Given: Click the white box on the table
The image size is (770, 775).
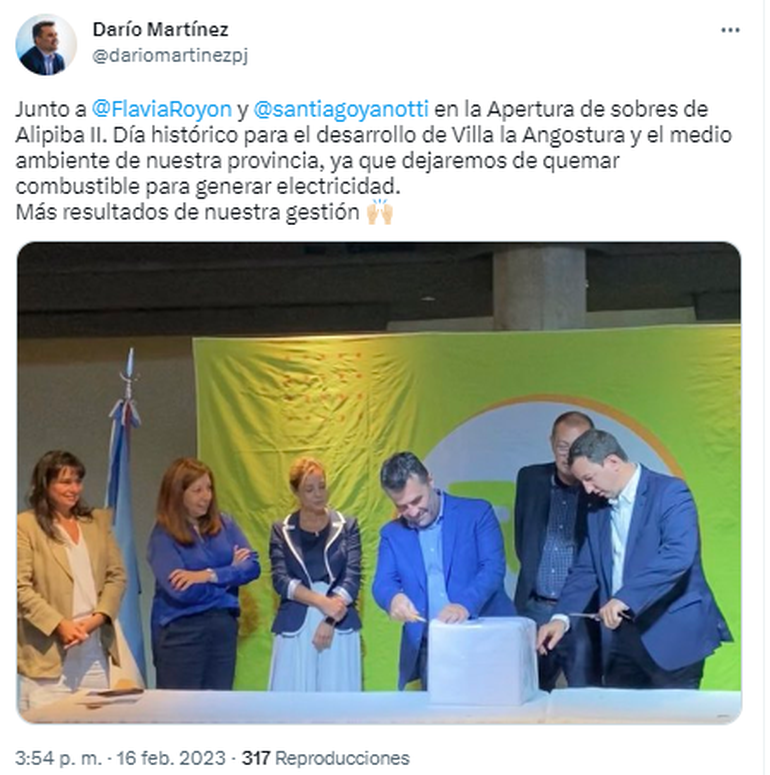Looking at the screenshot, I should coord(483,660).
